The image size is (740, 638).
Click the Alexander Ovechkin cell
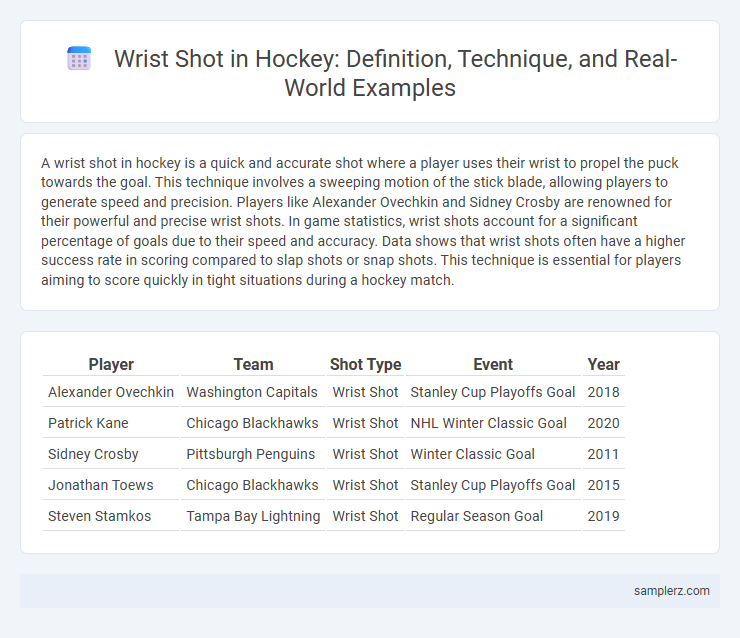click(x=111, y=392)
